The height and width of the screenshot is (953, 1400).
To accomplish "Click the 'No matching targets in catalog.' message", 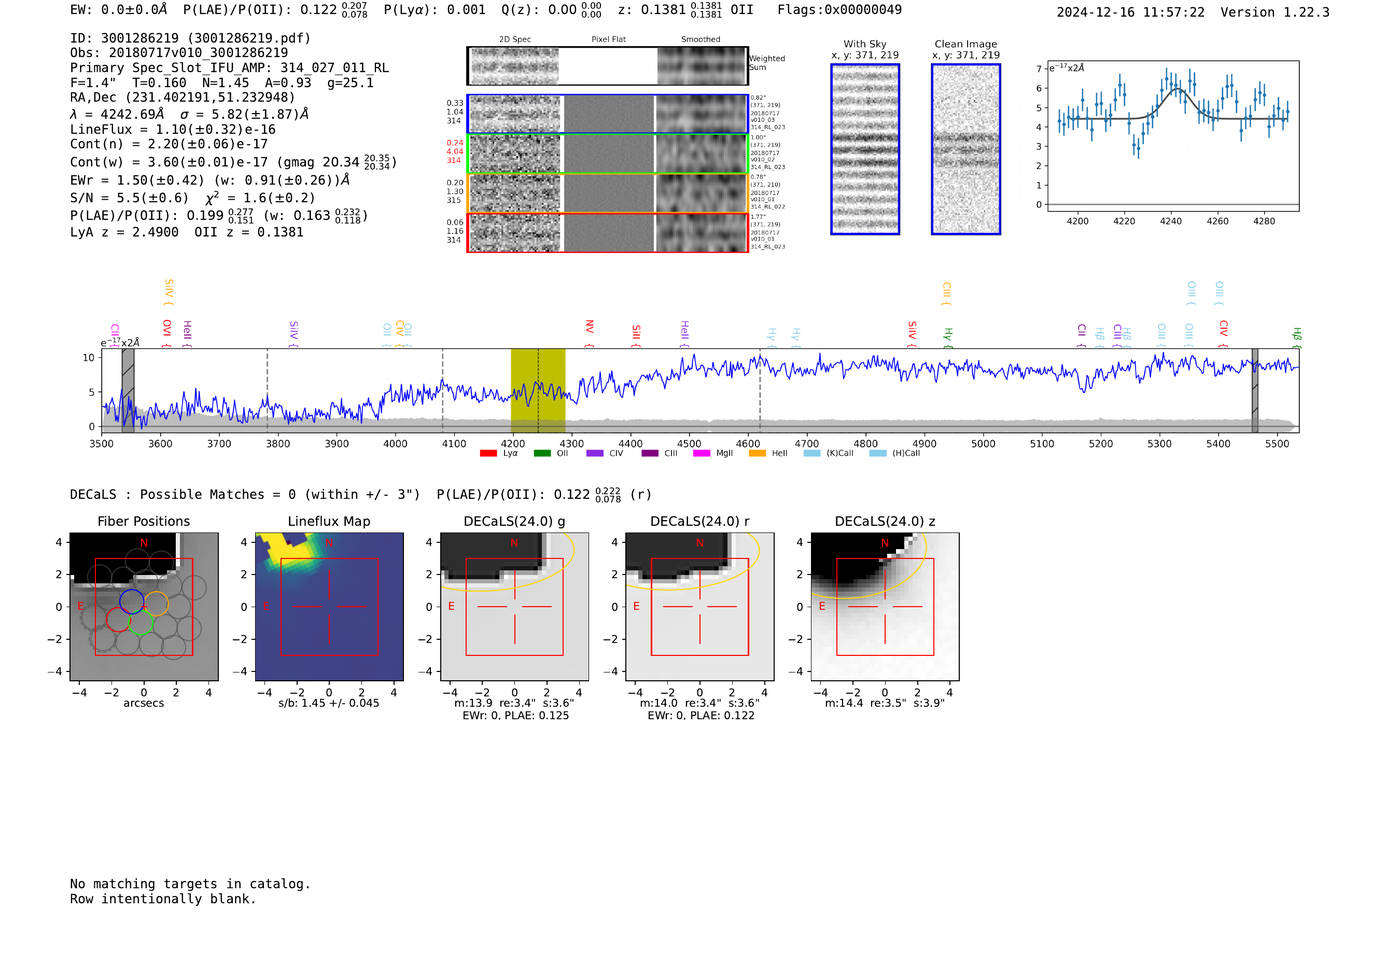I will coord(190,884).
